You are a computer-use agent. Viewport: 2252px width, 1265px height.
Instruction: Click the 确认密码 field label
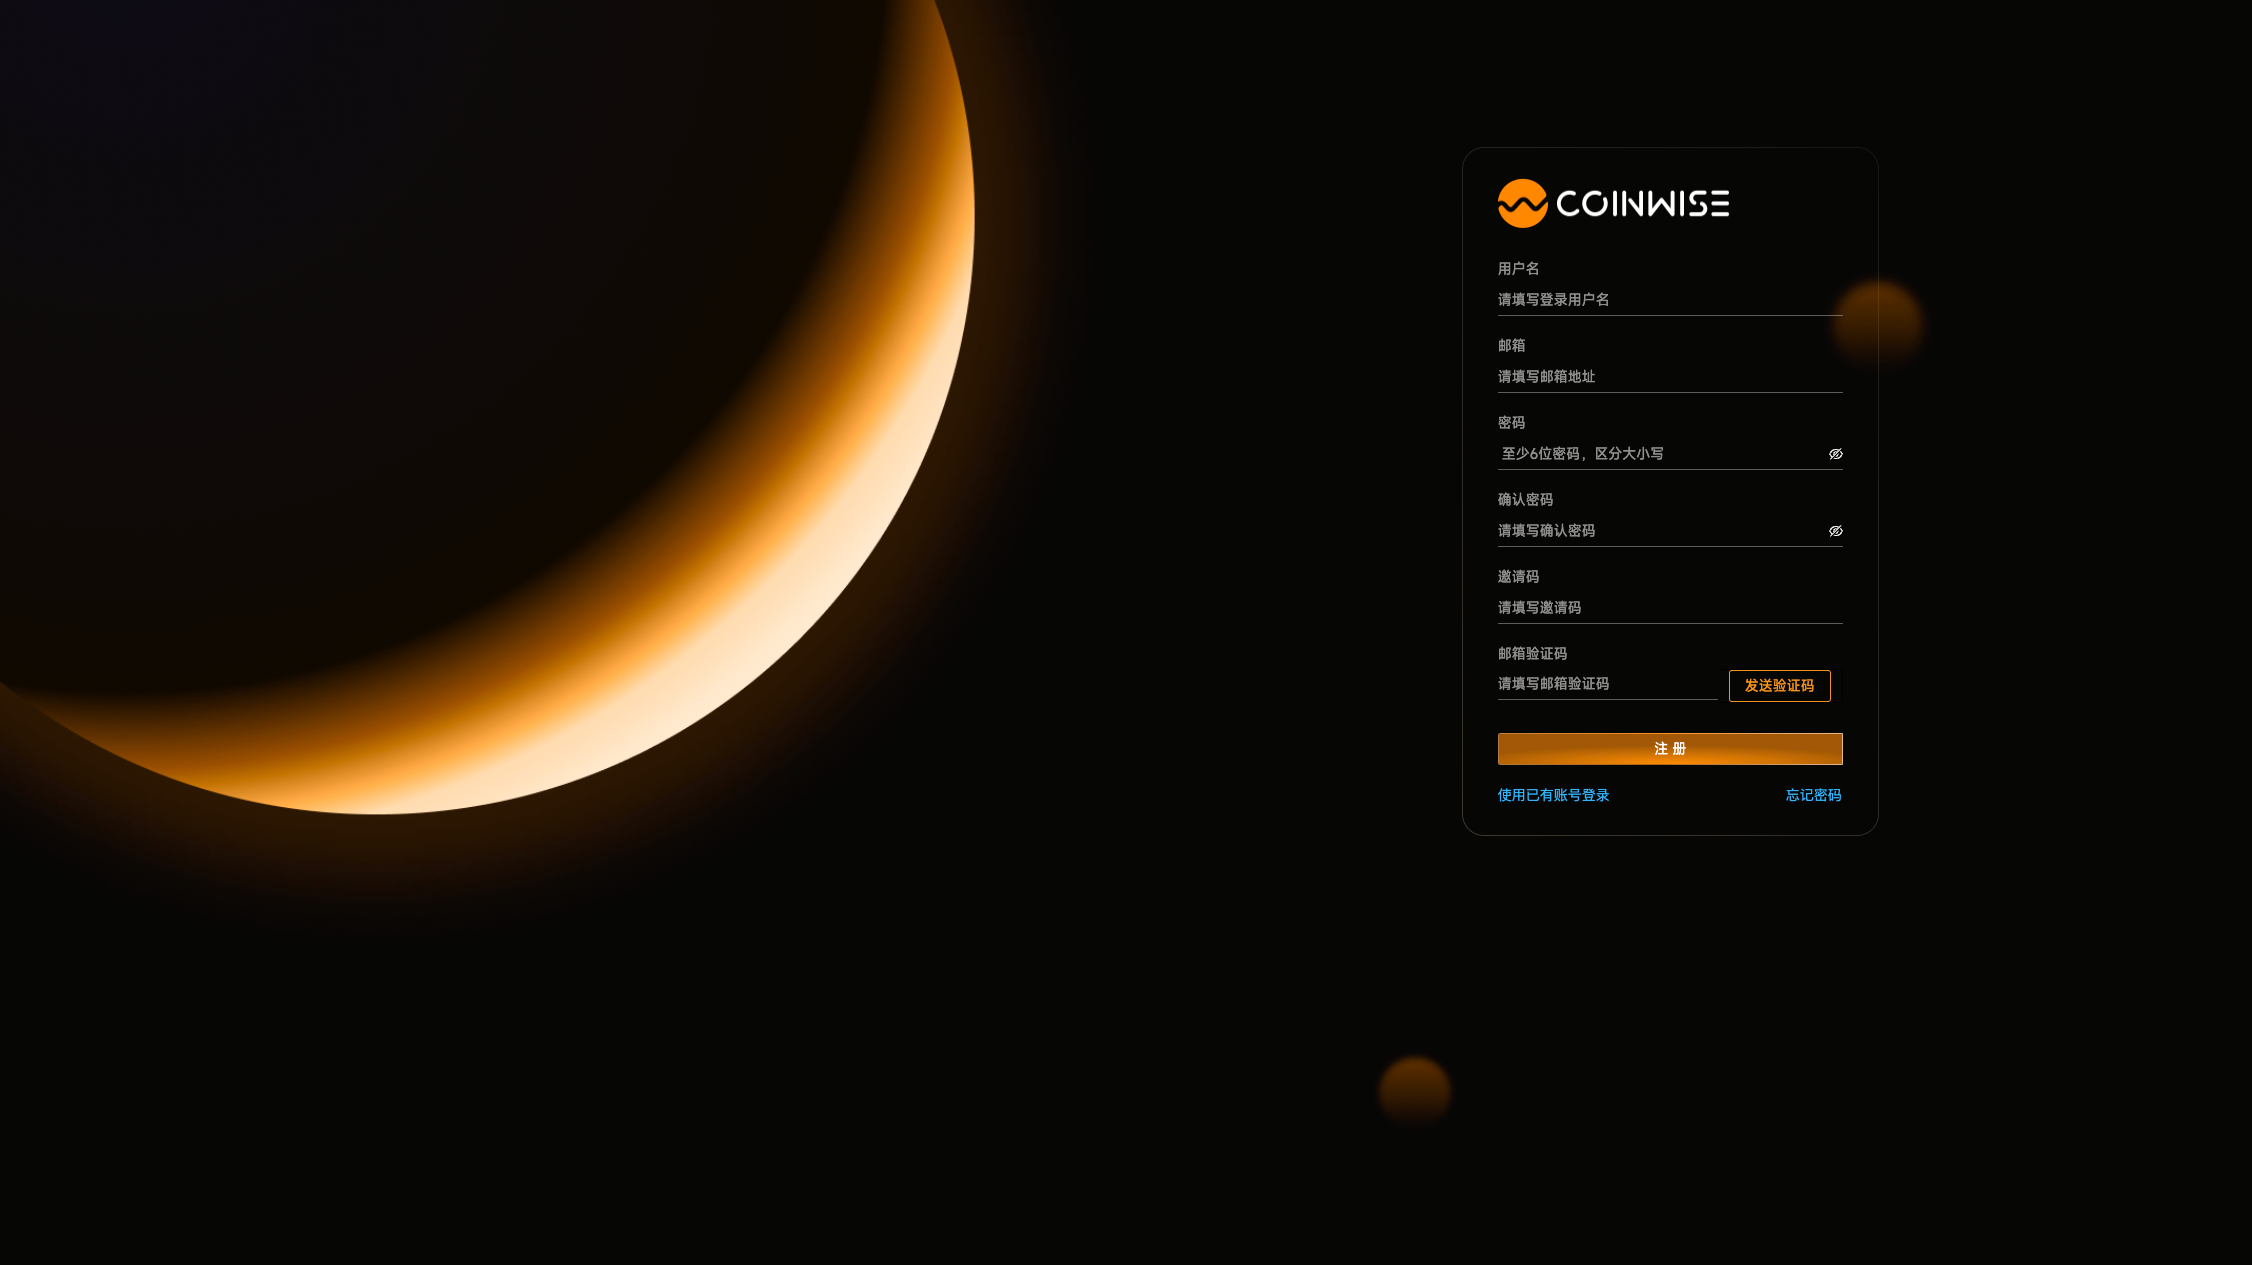click(x=1525, y=499)
